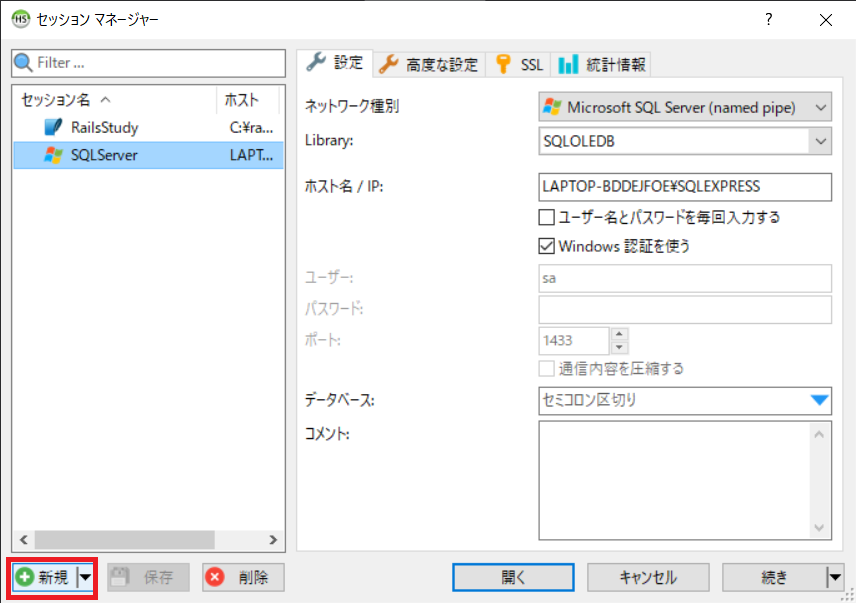
Task: Click the ホスト column header
Action: (x=248, y=100)
